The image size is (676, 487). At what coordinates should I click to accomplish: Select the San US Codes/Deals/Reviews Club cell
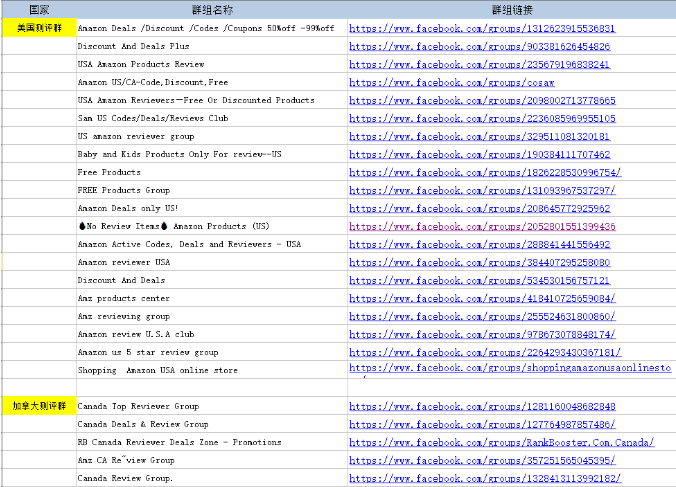coord(212,118)
